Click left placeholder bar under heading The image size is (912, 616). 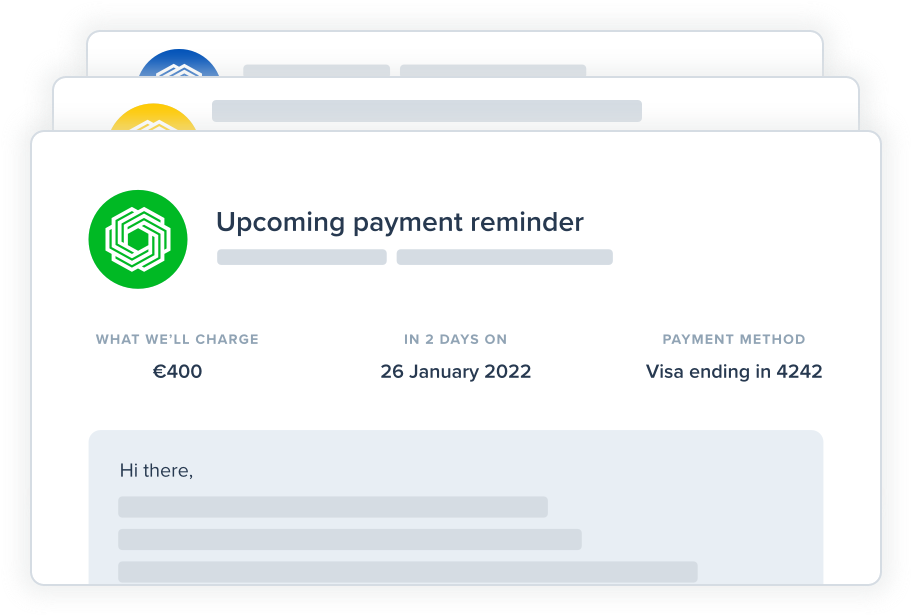coord(302,257)
